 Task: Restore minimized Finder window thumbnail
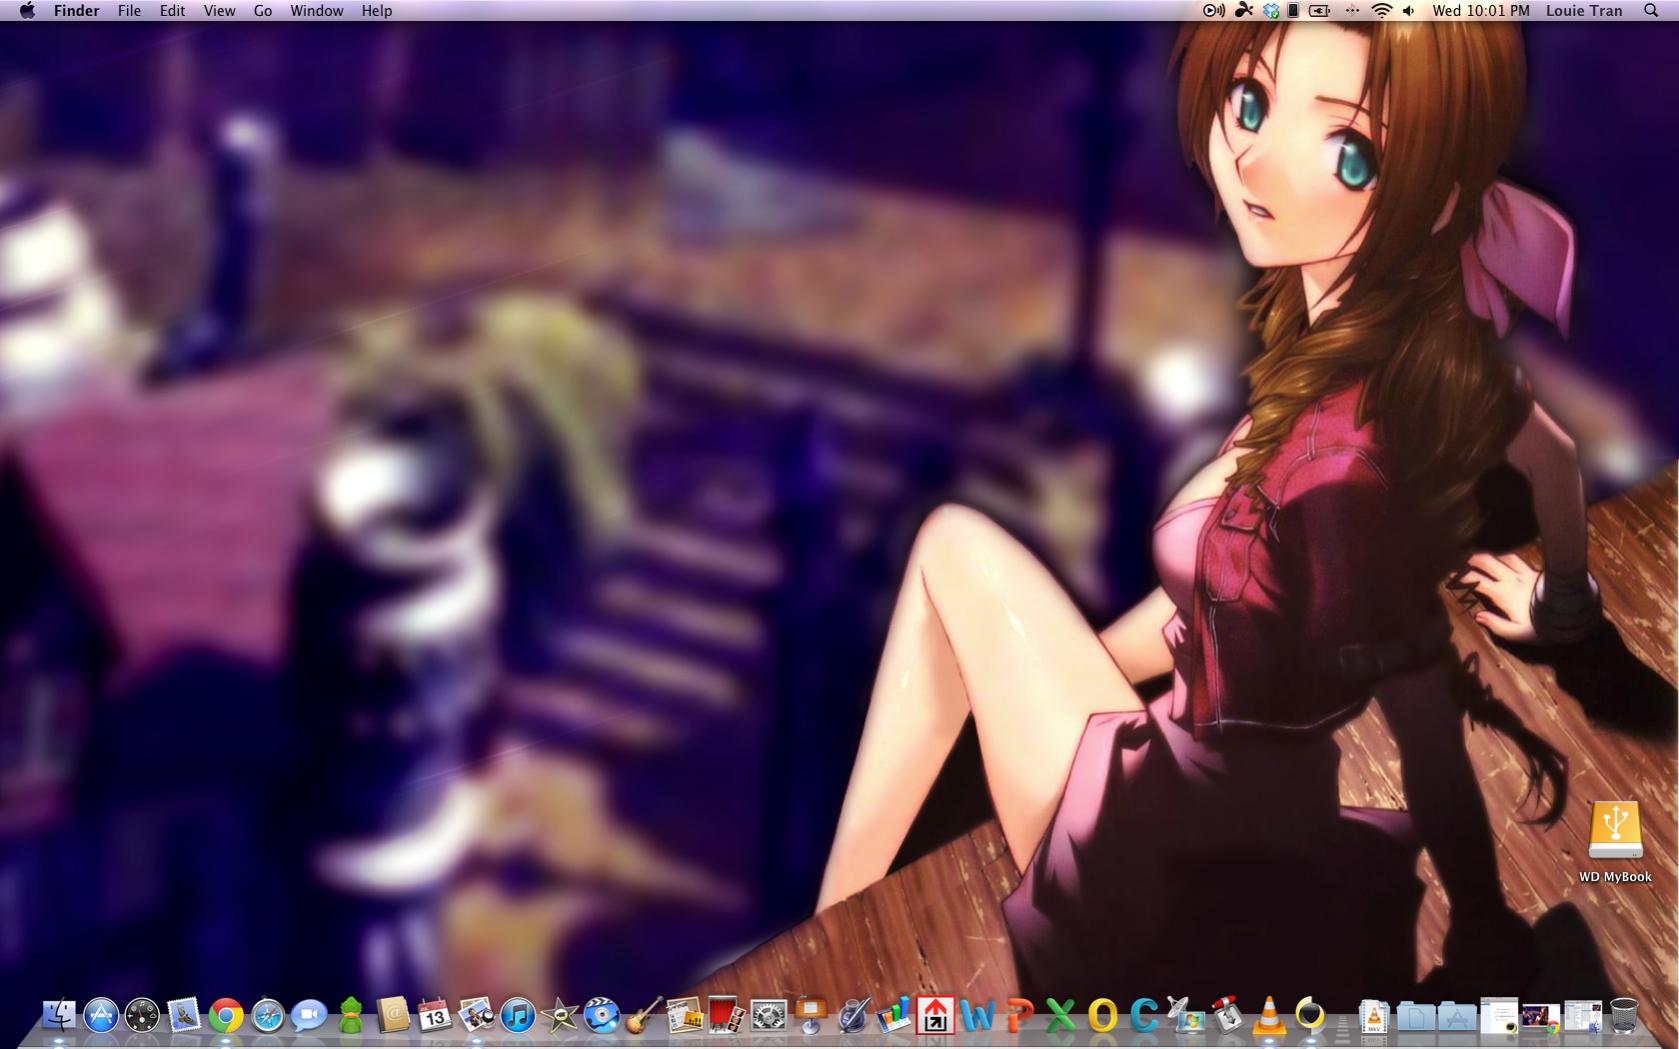(1582, 1016)
